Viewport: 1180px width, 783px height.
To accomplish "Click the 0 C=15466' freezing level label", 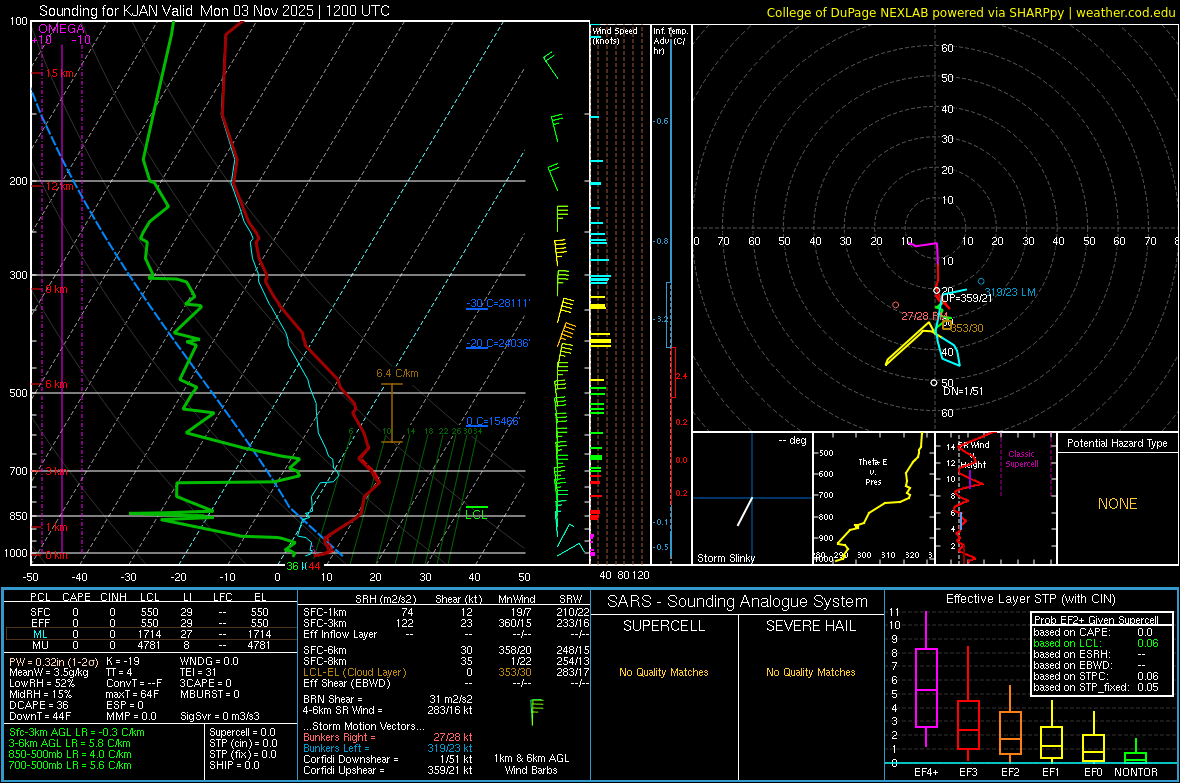I will (493, 422).
